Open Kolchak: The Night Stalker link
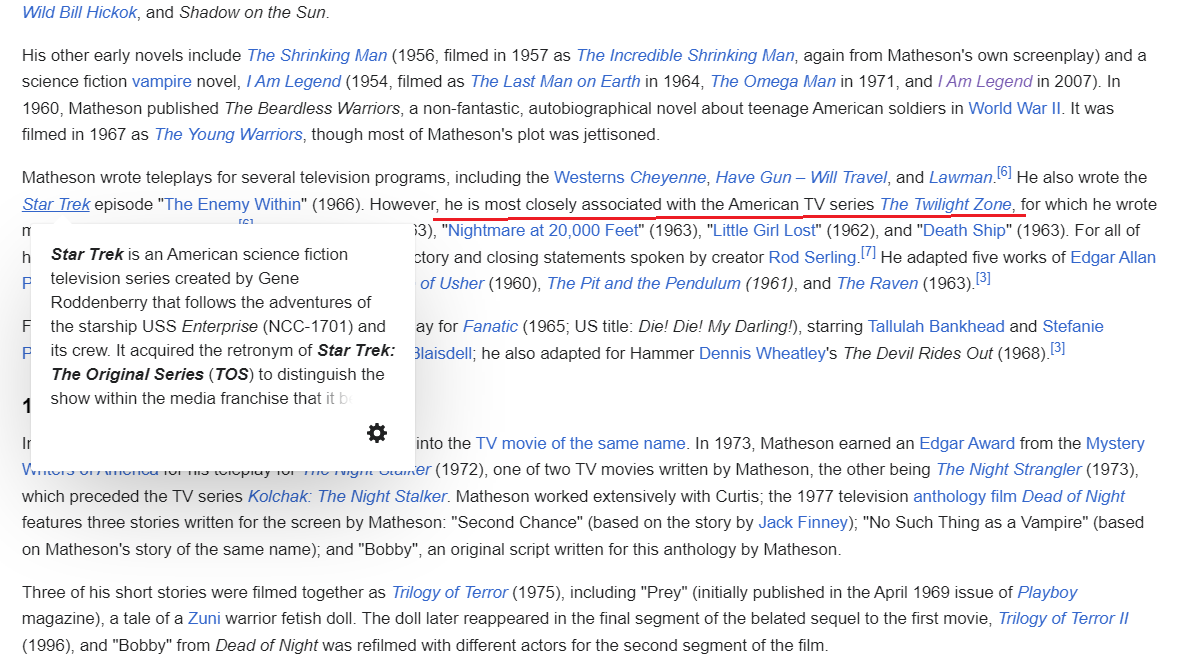 (347, 497)
